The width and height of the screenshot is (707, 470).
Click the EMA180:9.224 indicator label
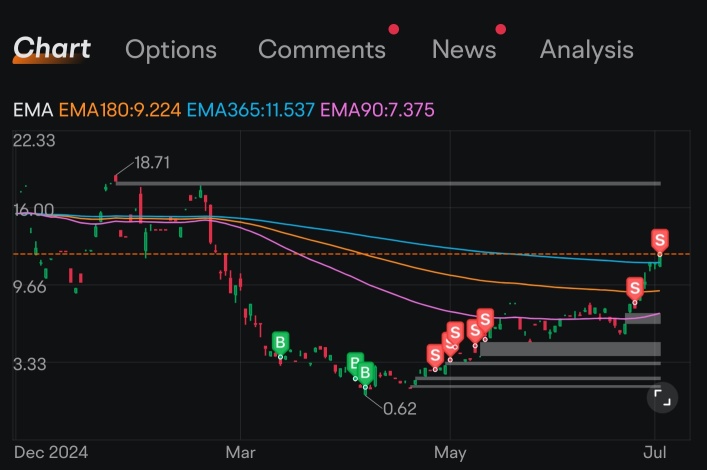point(120,110)
